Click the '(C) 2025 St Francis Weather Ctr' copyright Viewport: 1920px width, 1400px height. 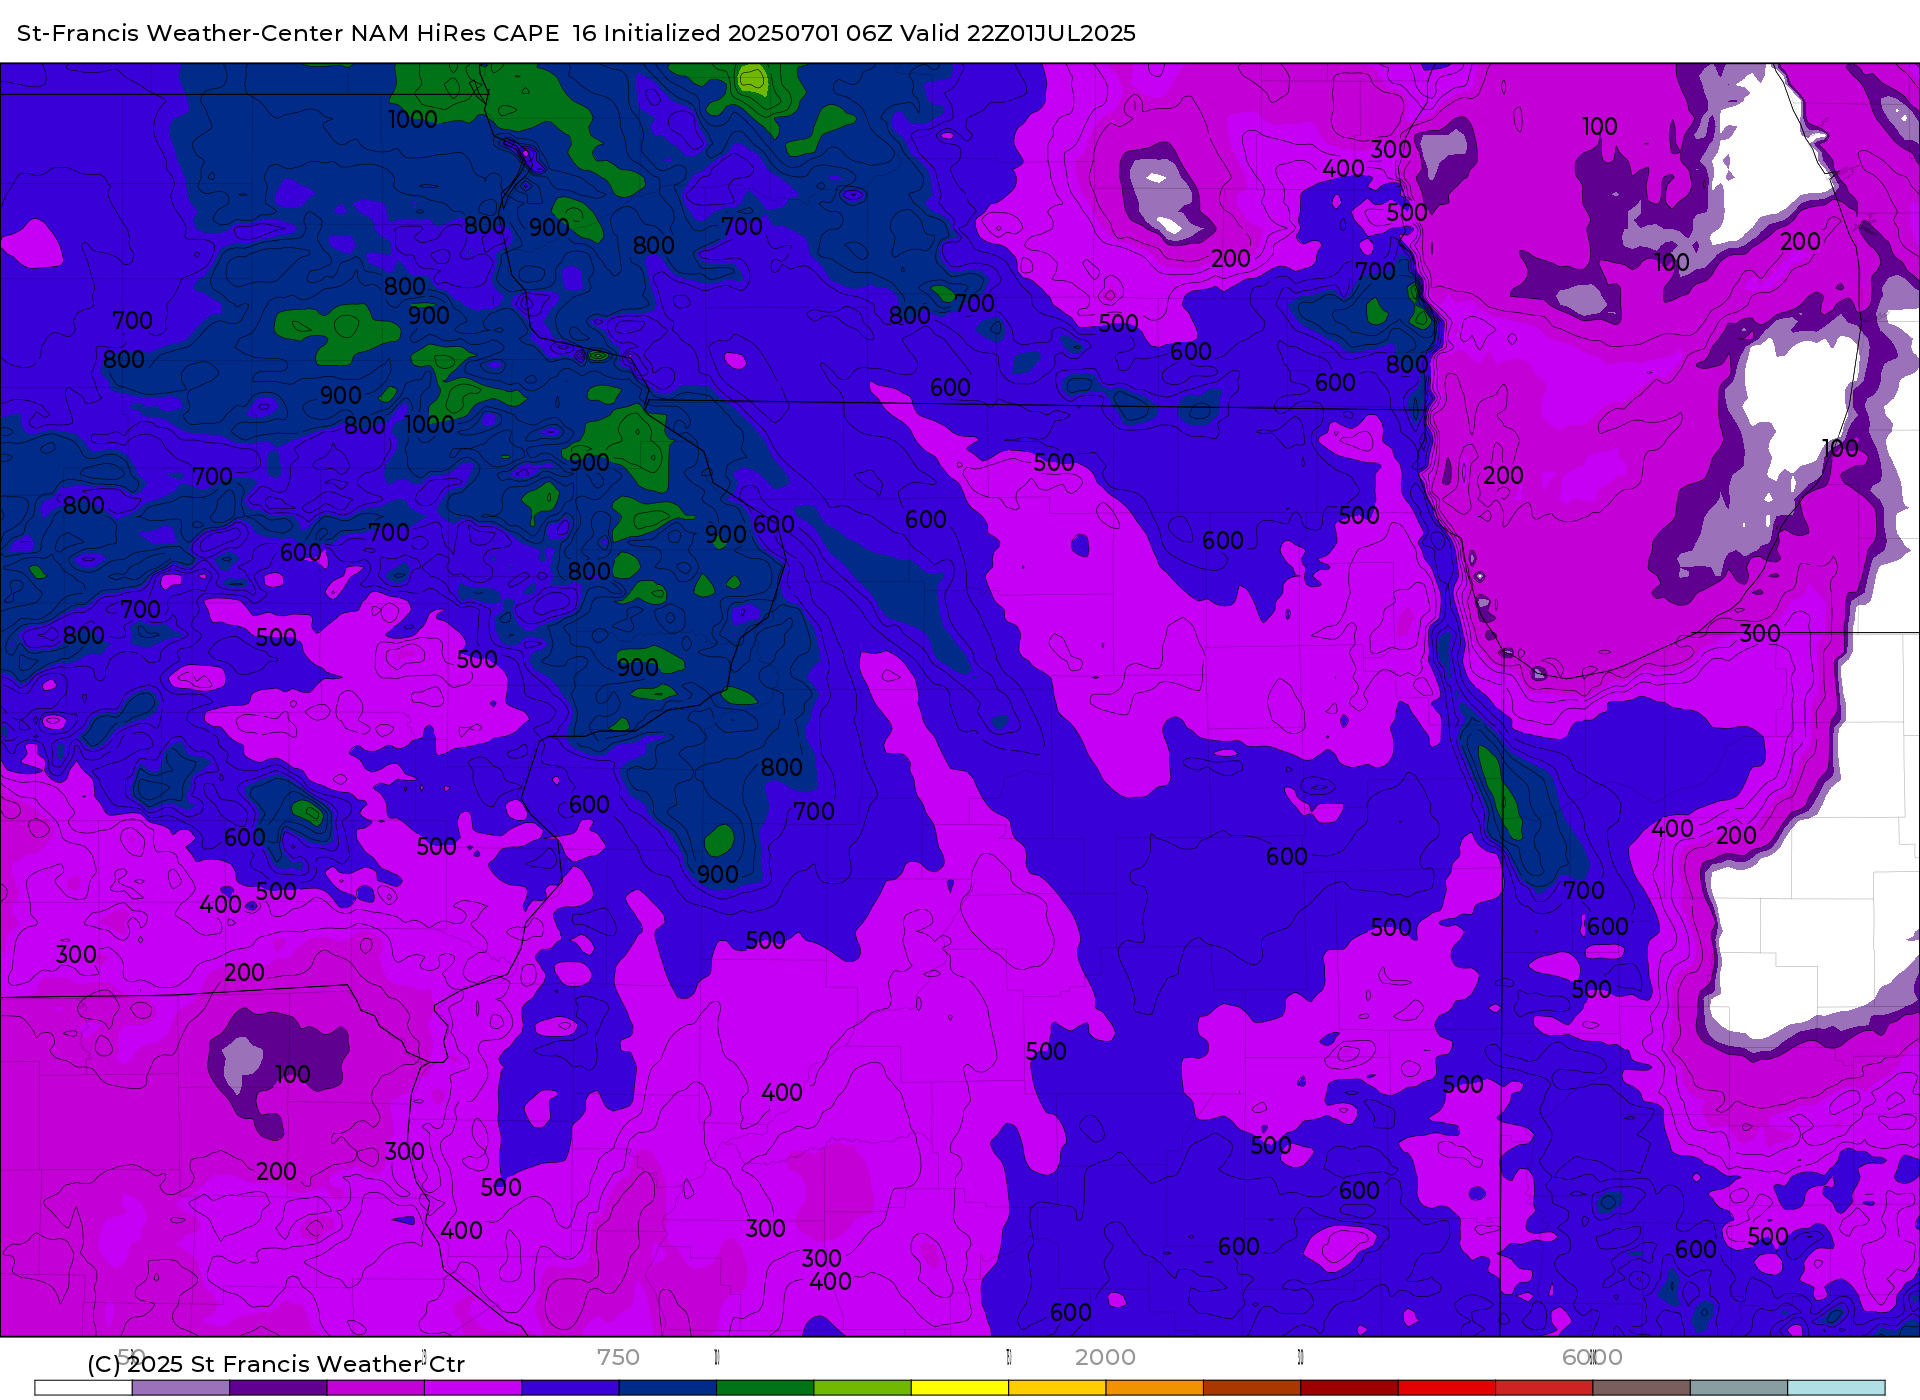click(x=276, y=1364)
